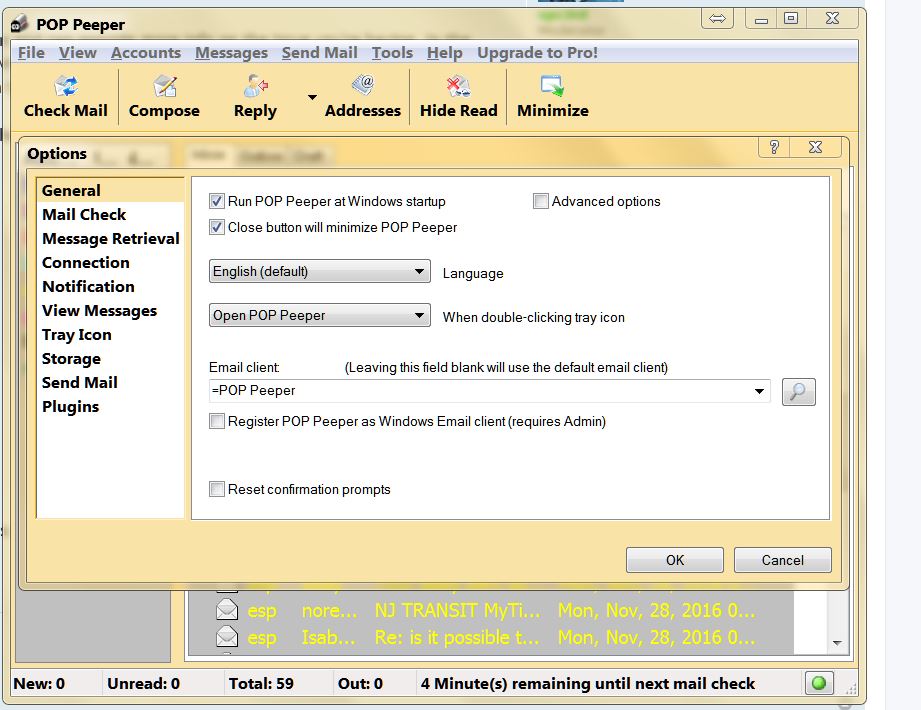Viewport: 921px width, 710px height.
Task: Select the General options category
Action: coord(110,190)
